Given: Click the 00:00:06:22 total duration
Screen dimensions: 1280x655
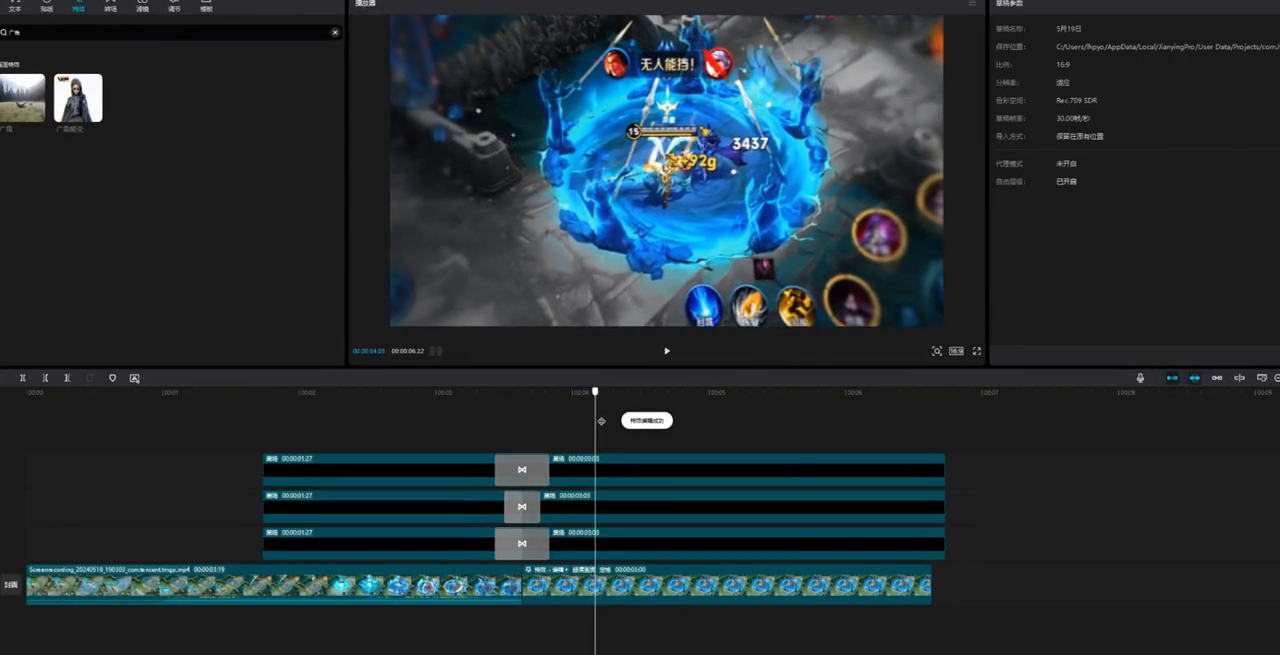Looking at the screenshot, I should coord(408,351).
